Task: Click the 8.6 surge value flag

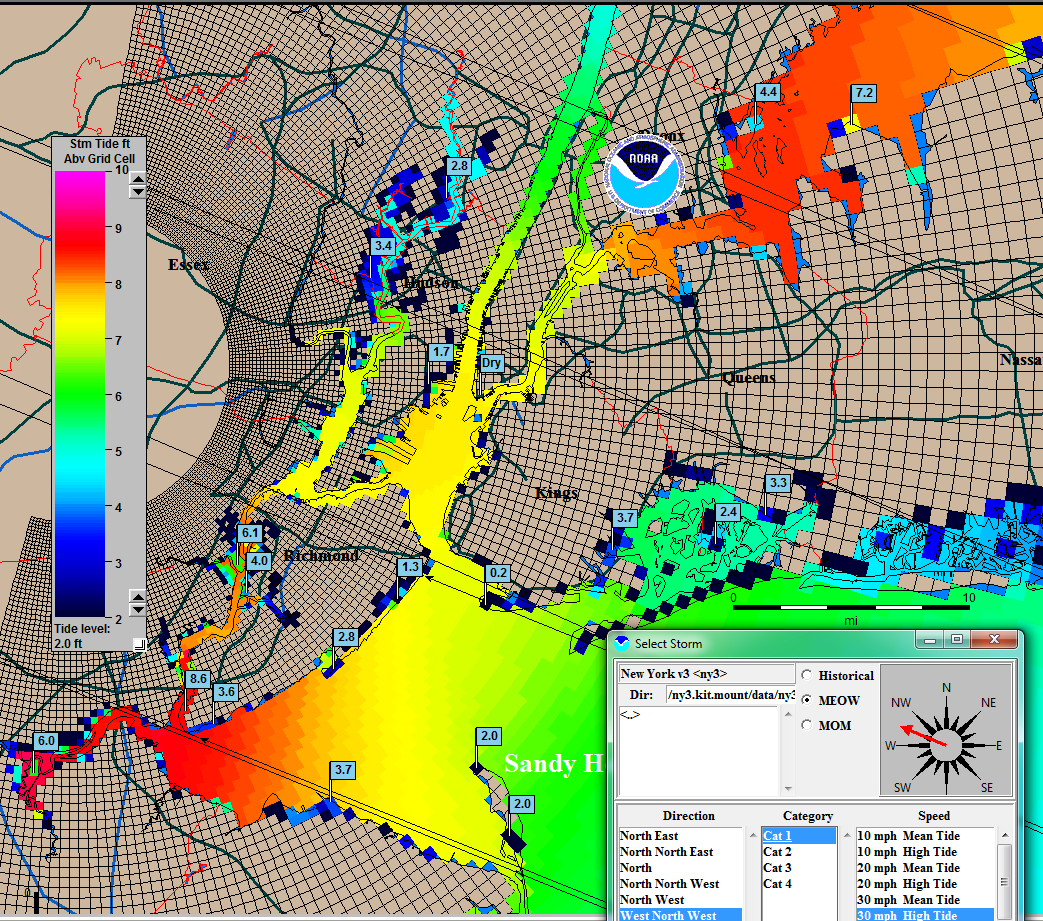Action: (198, 678)
